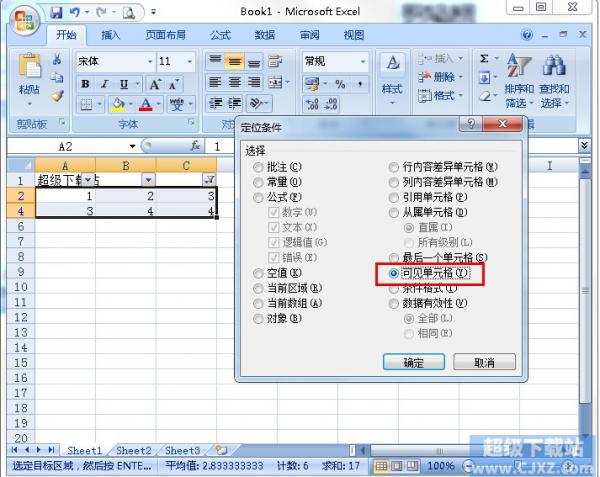Image resolution: width=600 pixels, height=477 pixels.
Task: Click the Name Box showing A2
Action: pyautogui.click(x=65, y=146)
